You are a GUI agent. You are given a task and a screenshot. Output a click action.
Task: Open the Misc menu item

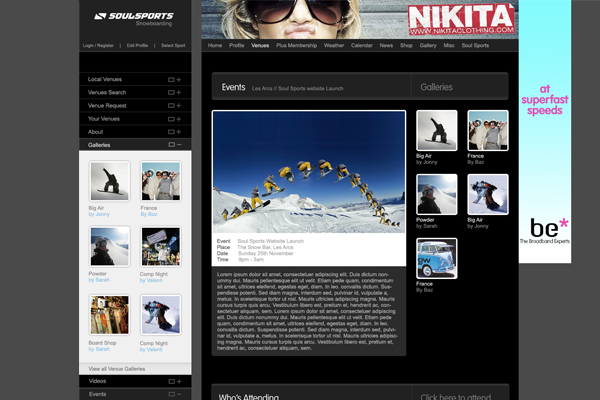[x=449, y=46]
